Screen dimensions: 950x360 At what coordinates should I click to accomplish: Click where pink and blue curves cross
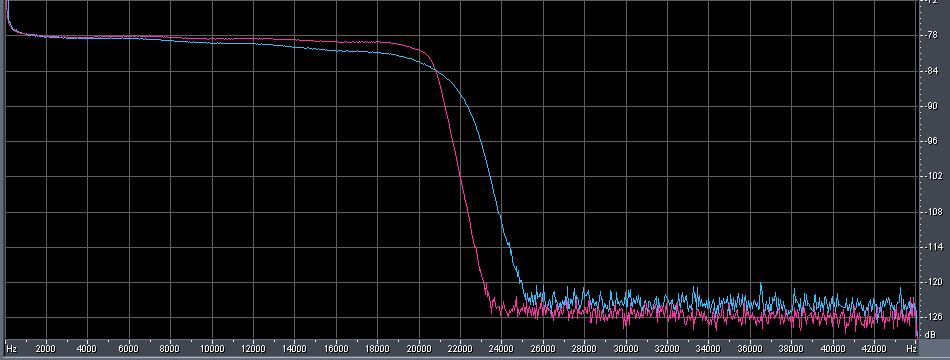click(436, 70)
